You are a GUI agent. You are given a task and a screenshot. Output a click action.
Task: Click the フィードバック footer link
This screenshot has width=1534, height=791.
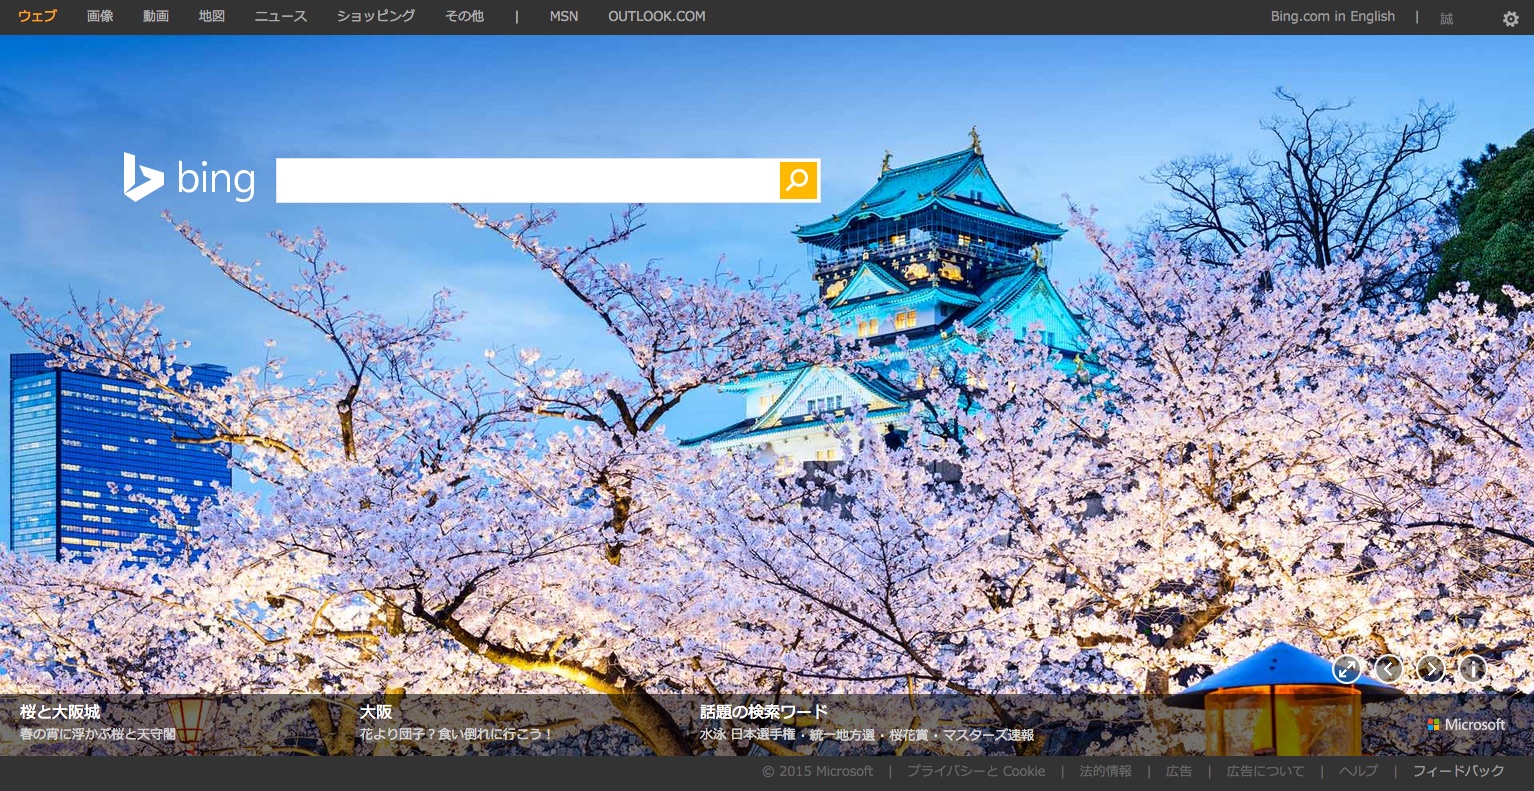pyautogui.click(x=1458, y=771)
